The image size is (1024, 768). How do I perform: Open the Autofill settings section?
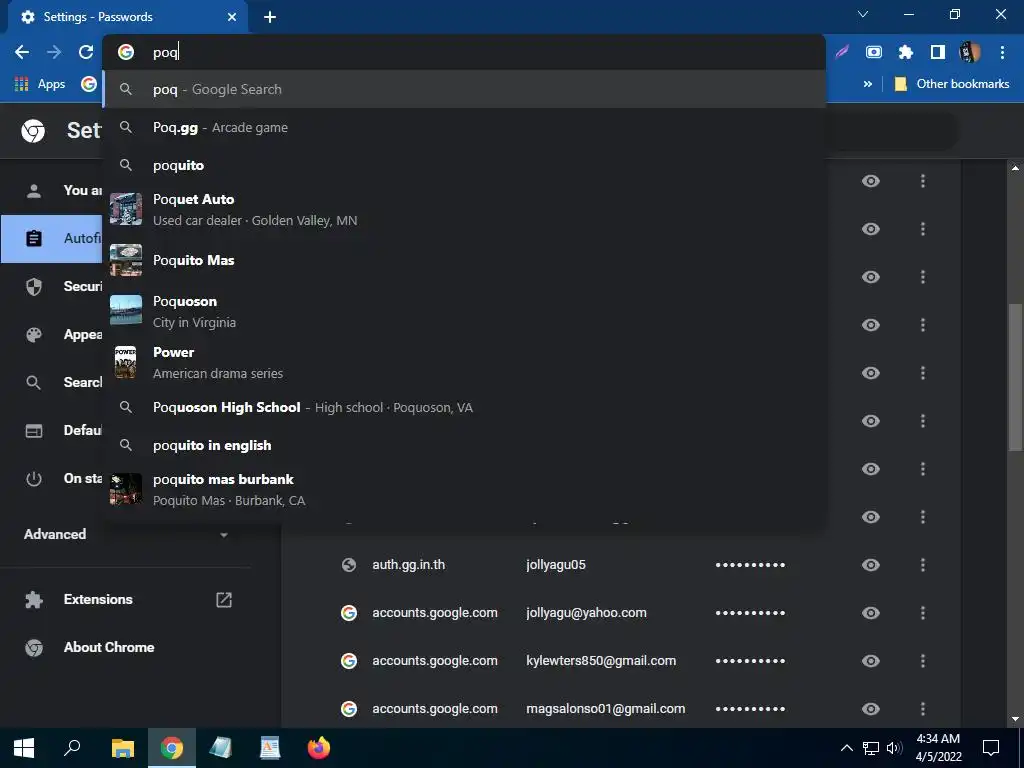pos(52,238)
